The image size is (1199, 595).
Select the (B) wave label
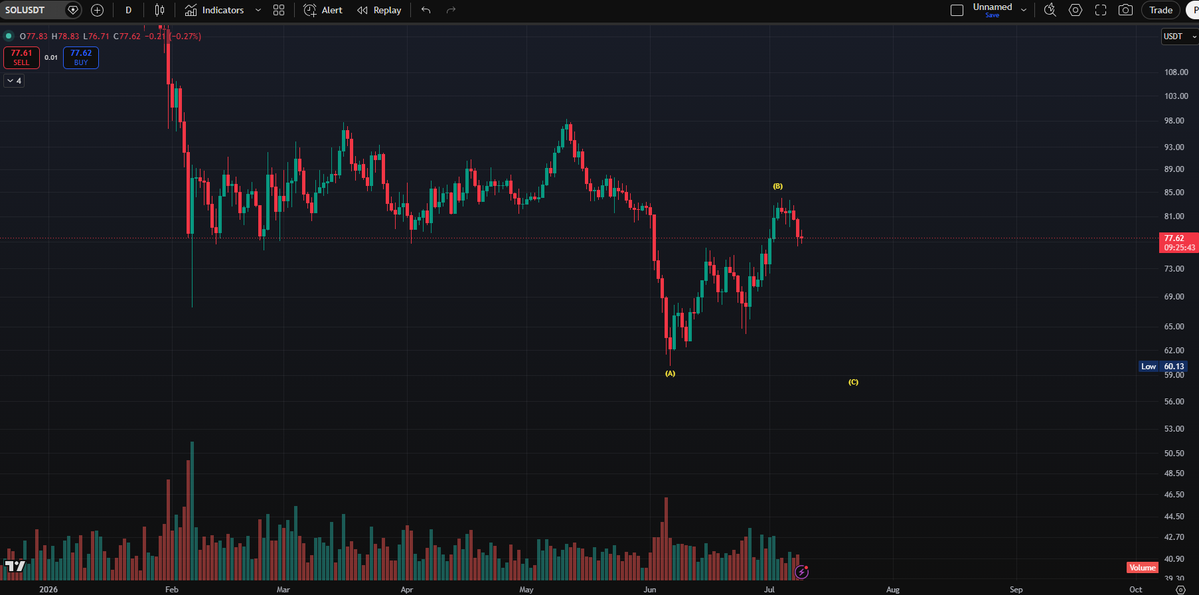778,187
